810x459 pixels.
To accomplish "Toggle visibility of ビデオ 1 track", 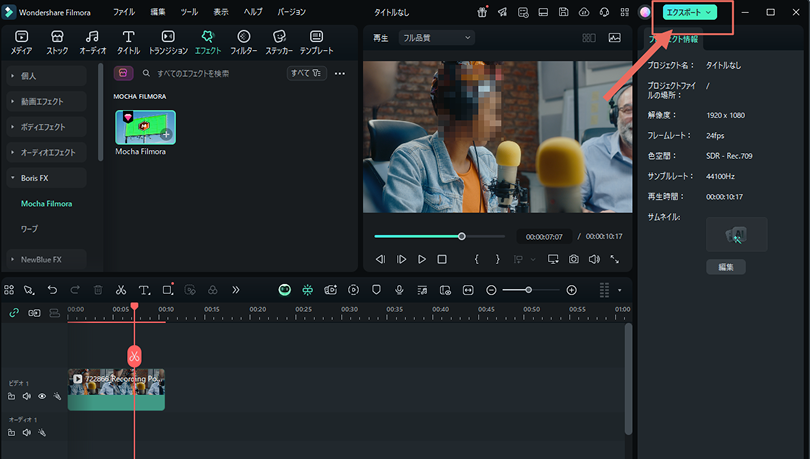I will [x=42, y=397].
